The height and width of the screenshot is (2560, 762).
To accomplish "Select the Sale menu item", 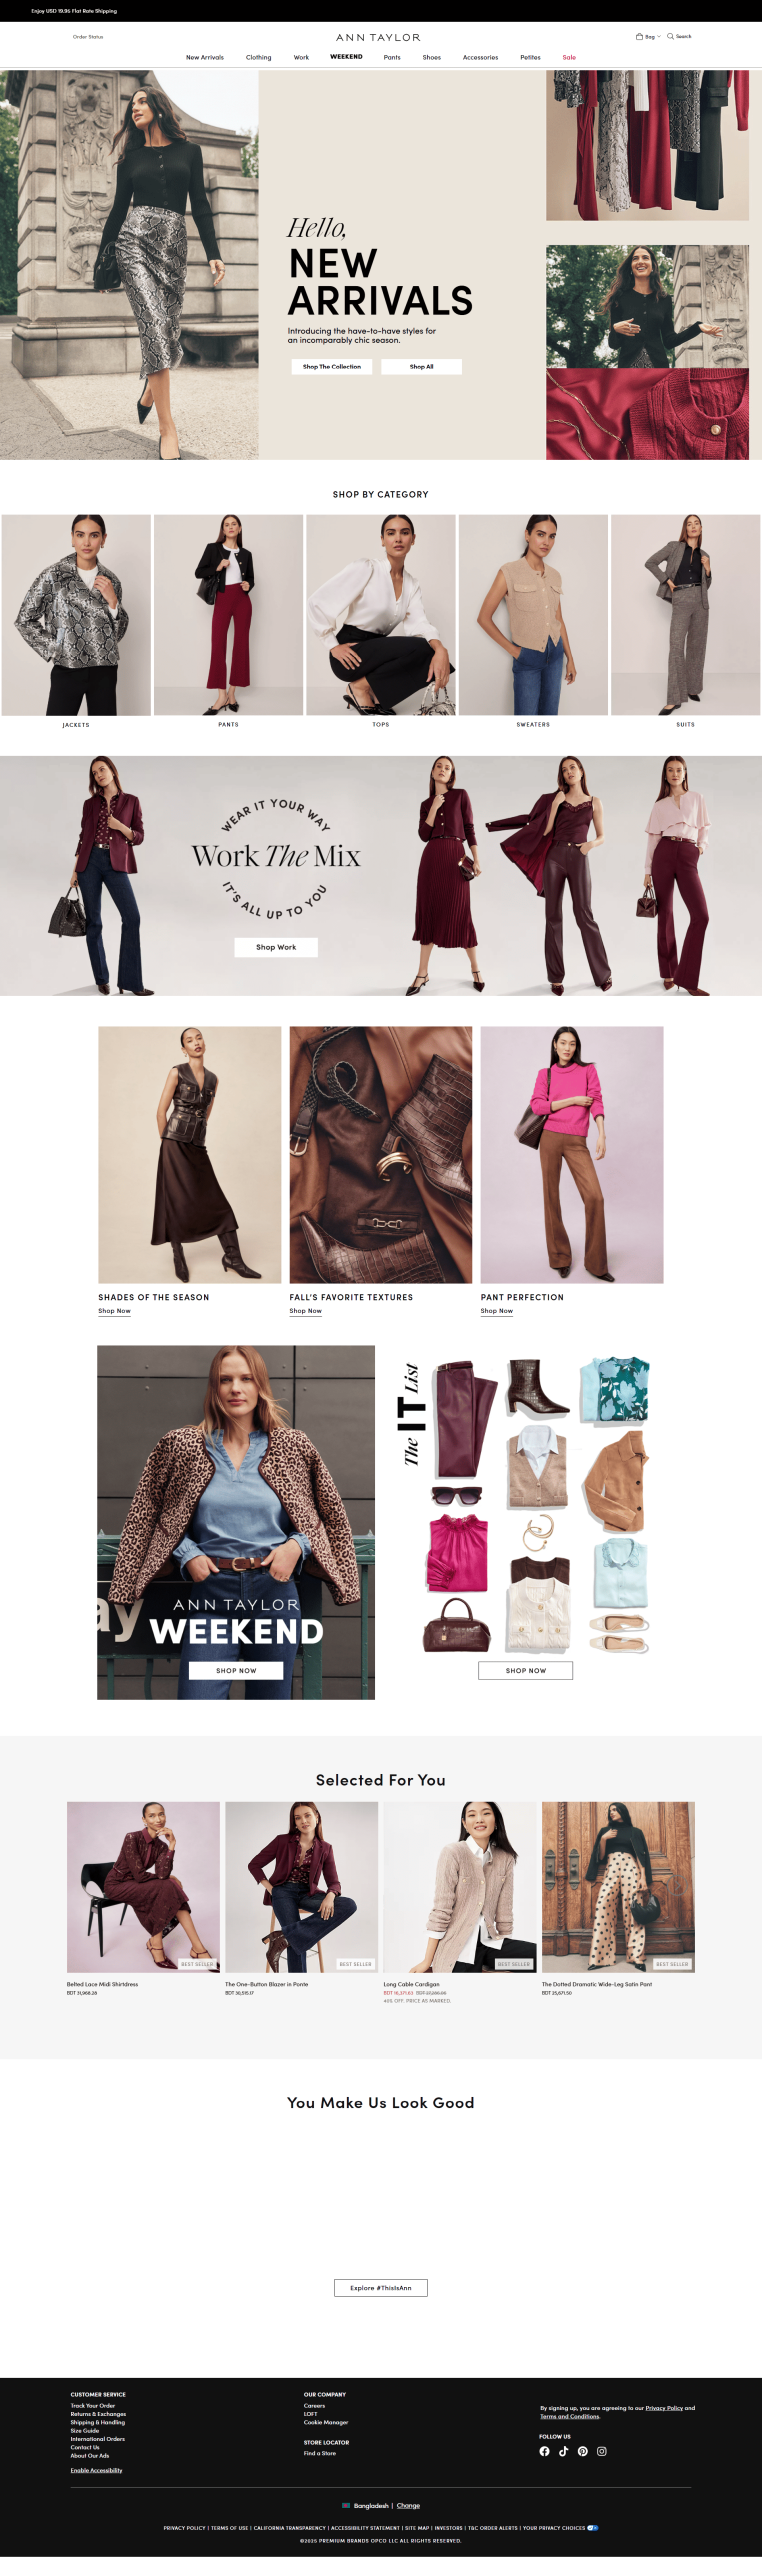I will click(x=569, y=57).
